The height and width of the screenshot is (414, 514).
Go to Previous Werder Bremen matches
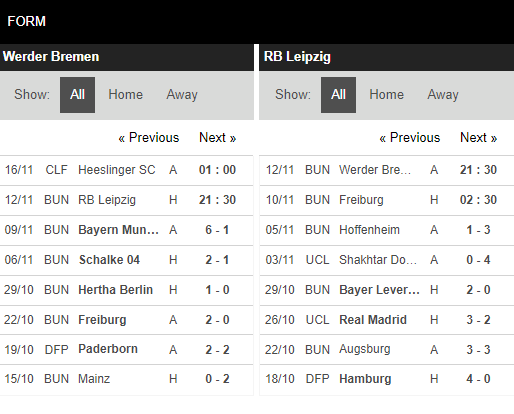(149, 138)
